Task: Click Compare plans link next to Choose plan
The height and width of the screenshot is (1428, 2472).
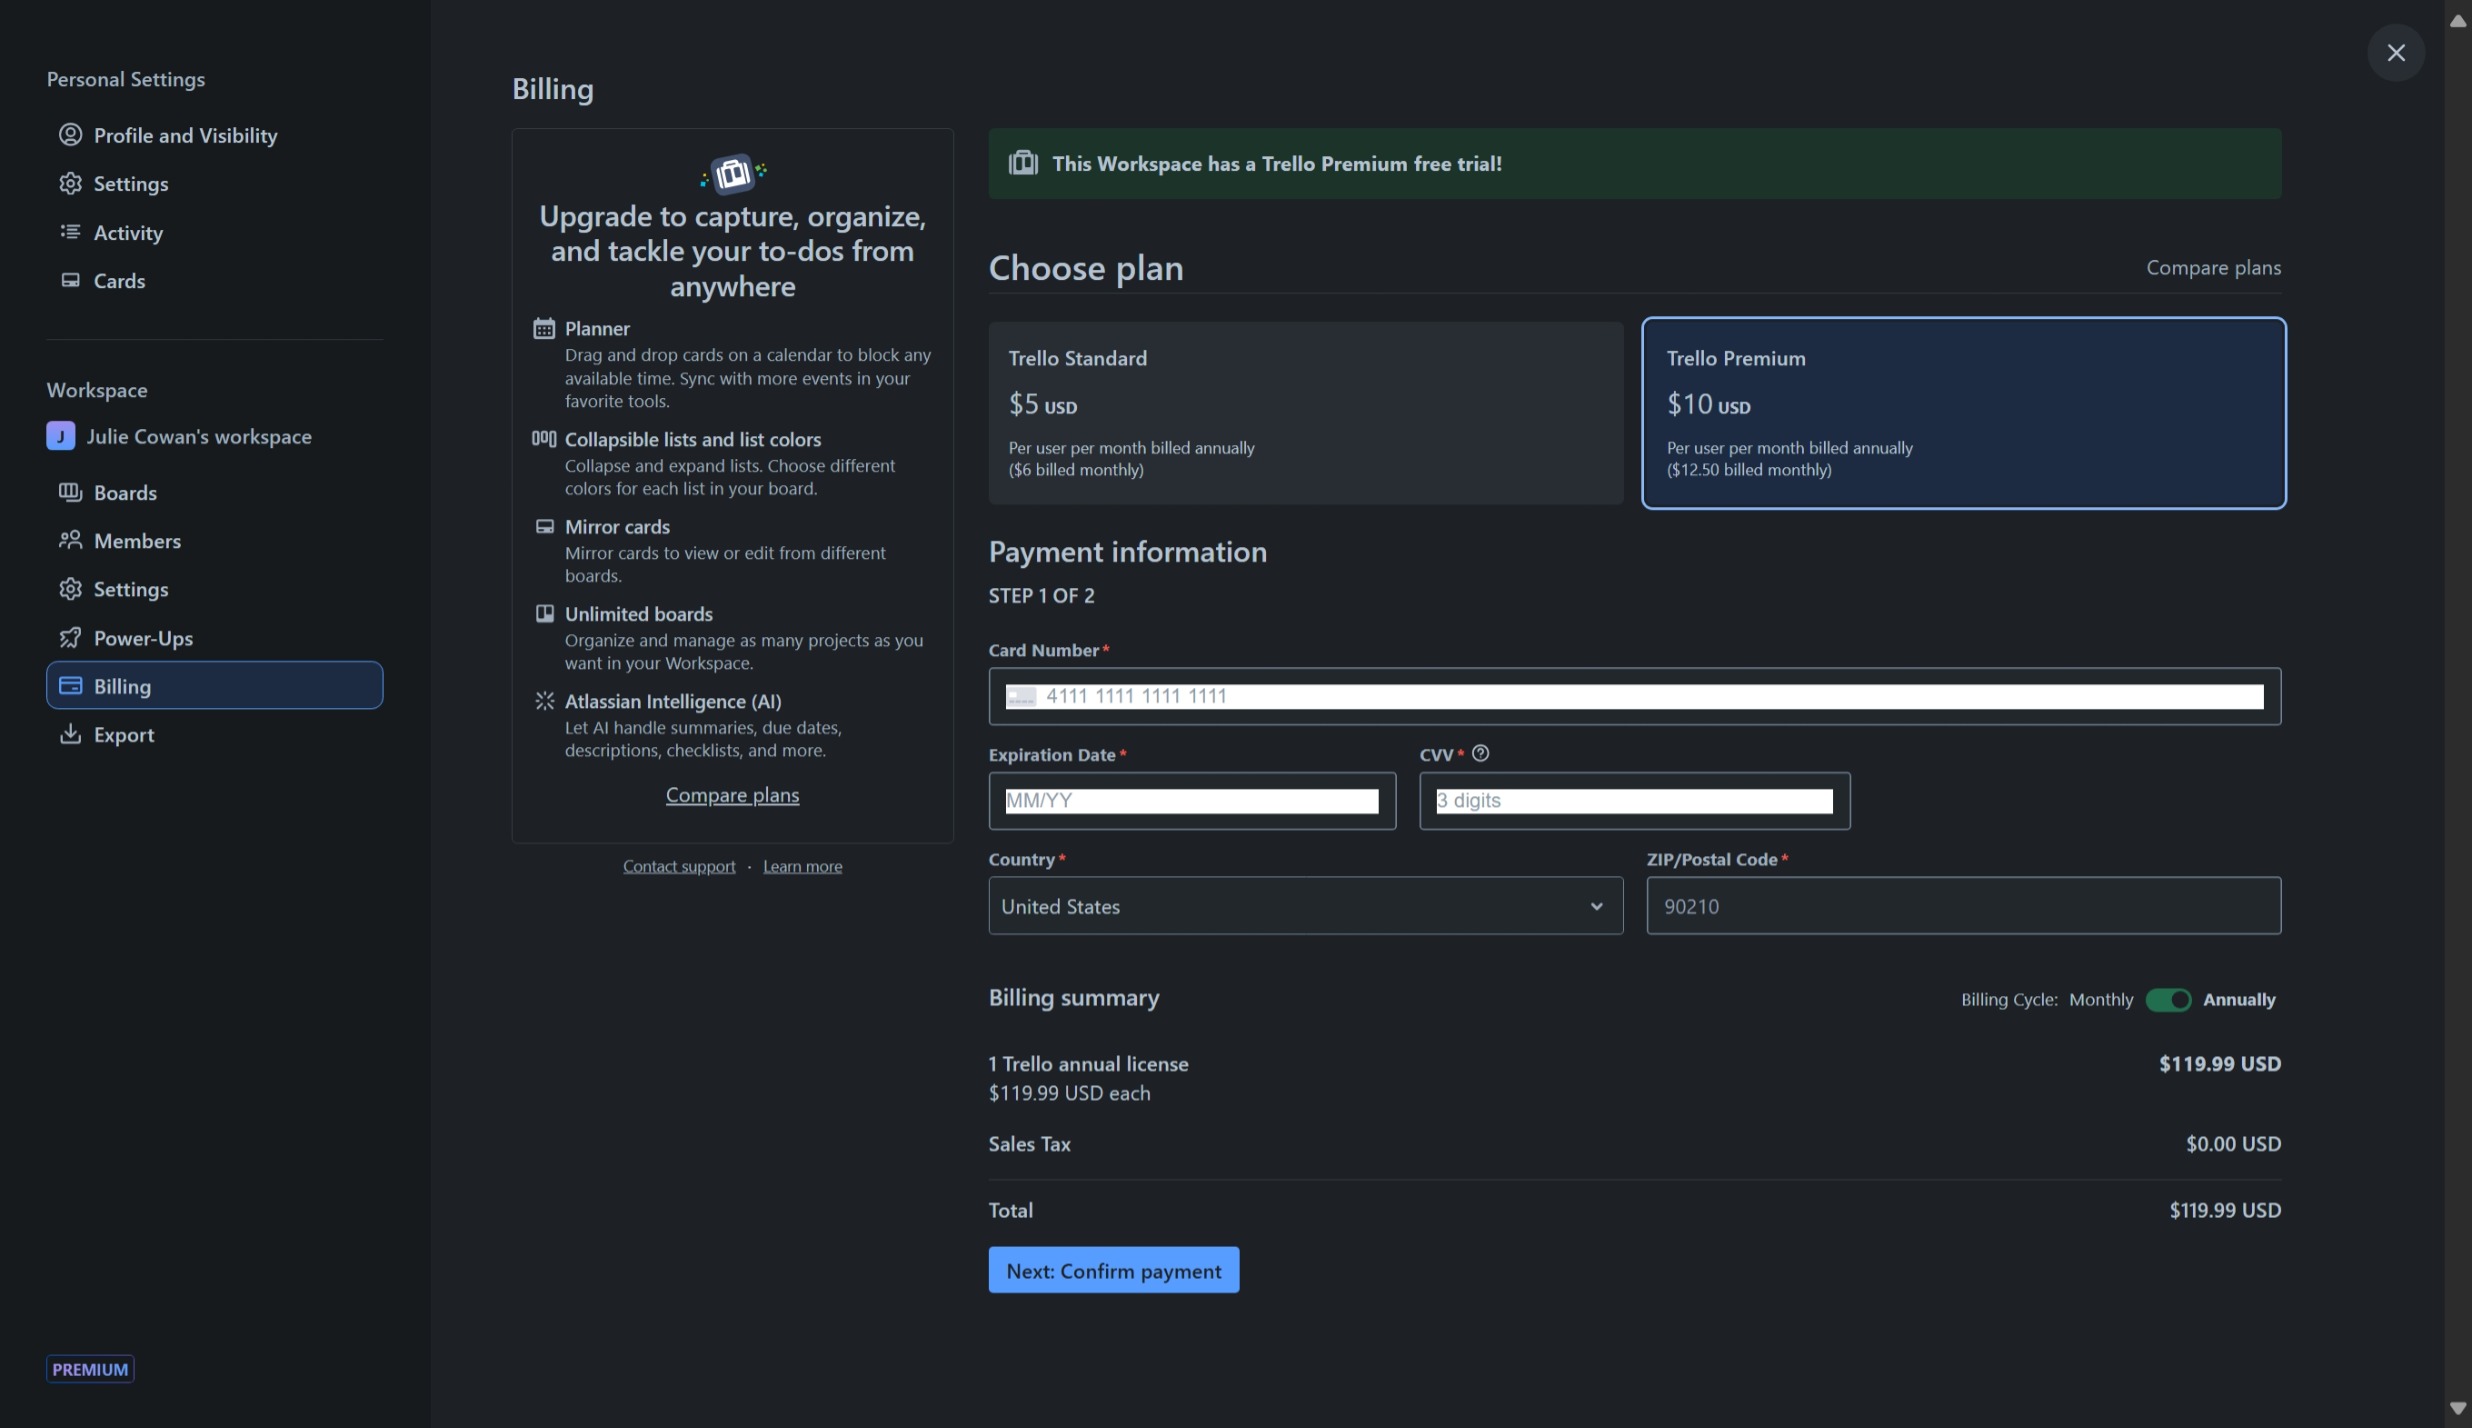Action: coord(2213,267)
